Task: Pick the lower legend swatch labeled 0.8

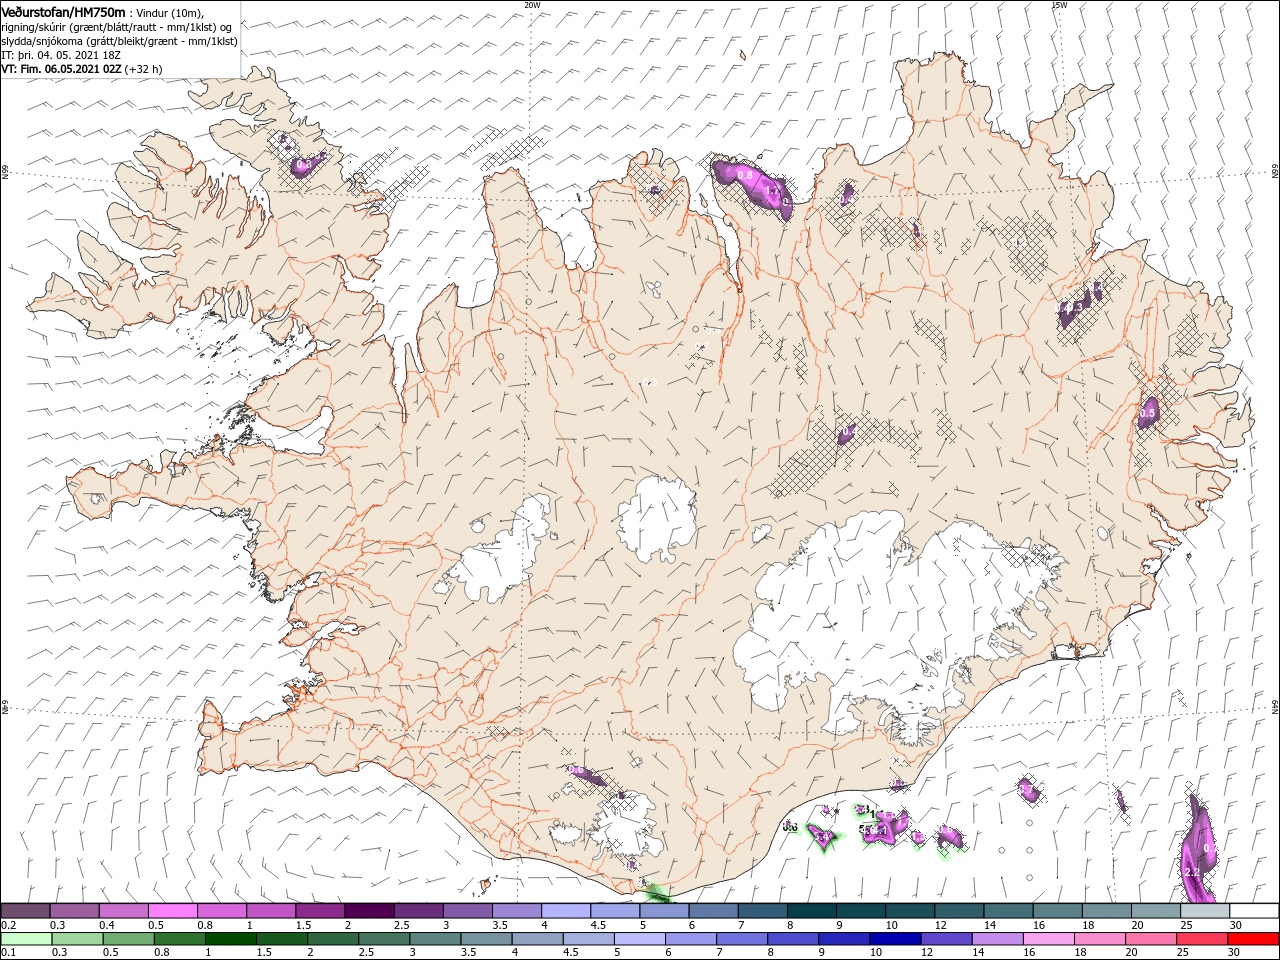Action: (x=180, y=939)
